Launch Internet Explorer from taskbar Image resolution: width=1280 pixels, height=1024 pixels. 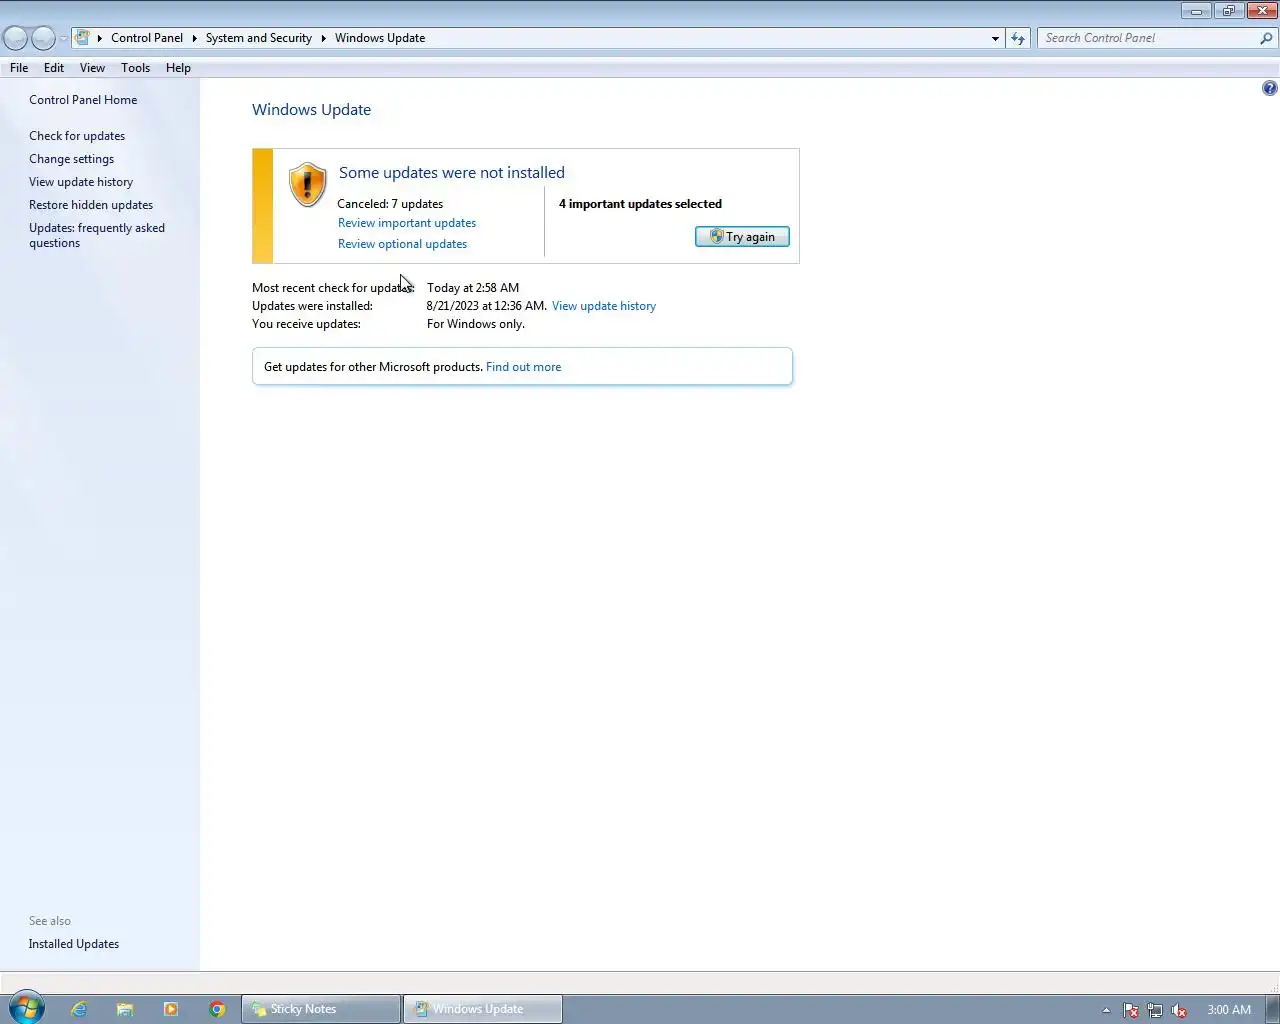[79, 1009]
